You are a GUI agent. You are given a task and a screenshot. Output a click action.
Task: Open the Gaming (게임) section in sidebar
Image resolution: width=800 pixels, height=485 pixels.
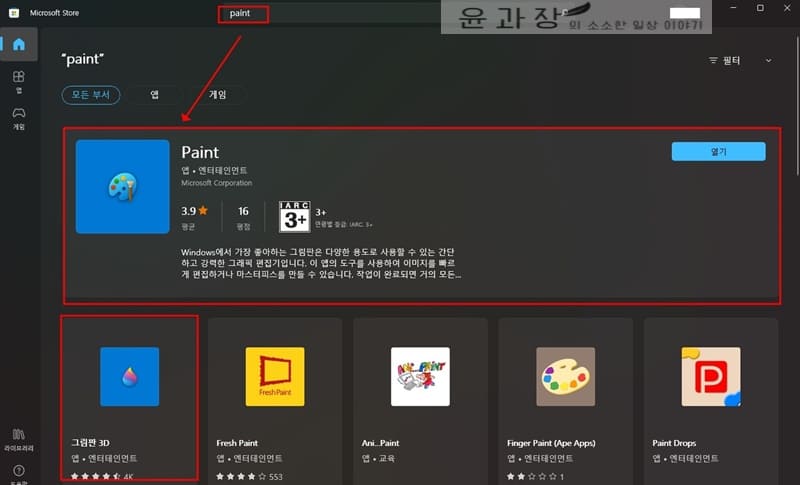click(19, 118)
